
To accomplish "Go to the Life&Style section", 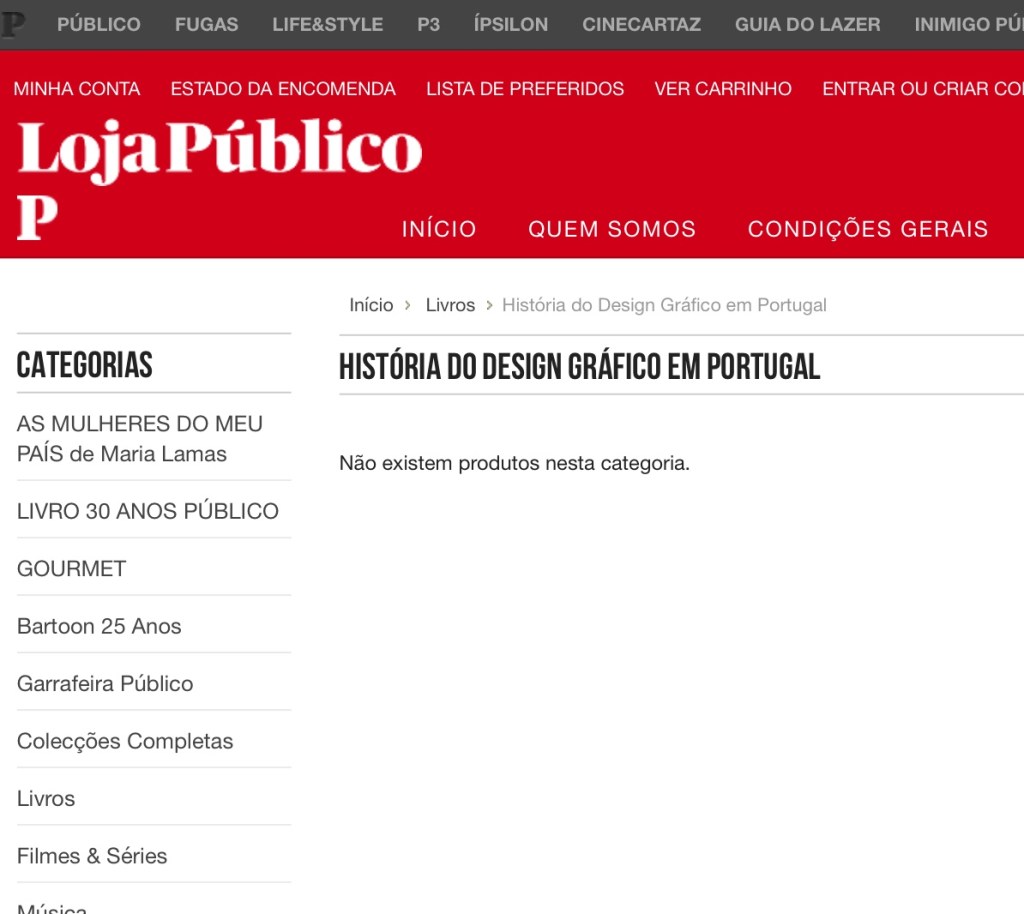I will tap(327, 24).
